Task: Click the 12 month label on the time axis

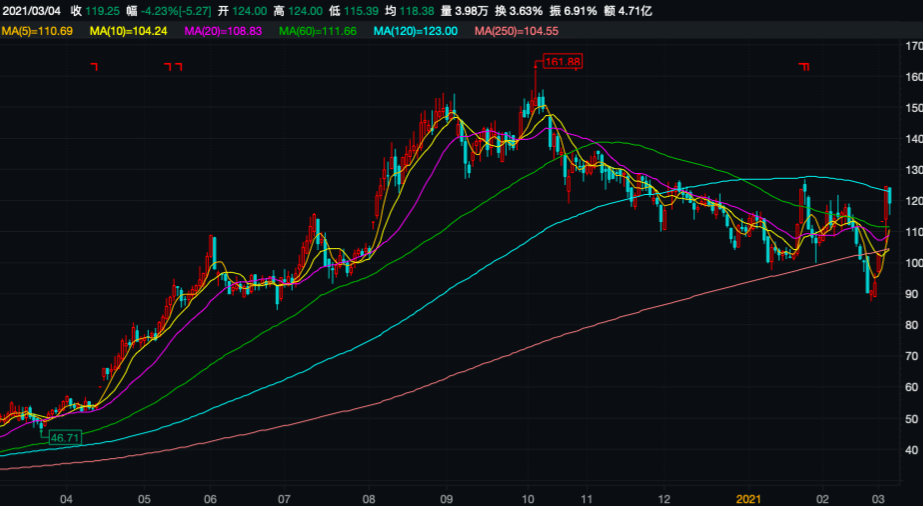Action: pyautogui.click(x=665, y=497)
